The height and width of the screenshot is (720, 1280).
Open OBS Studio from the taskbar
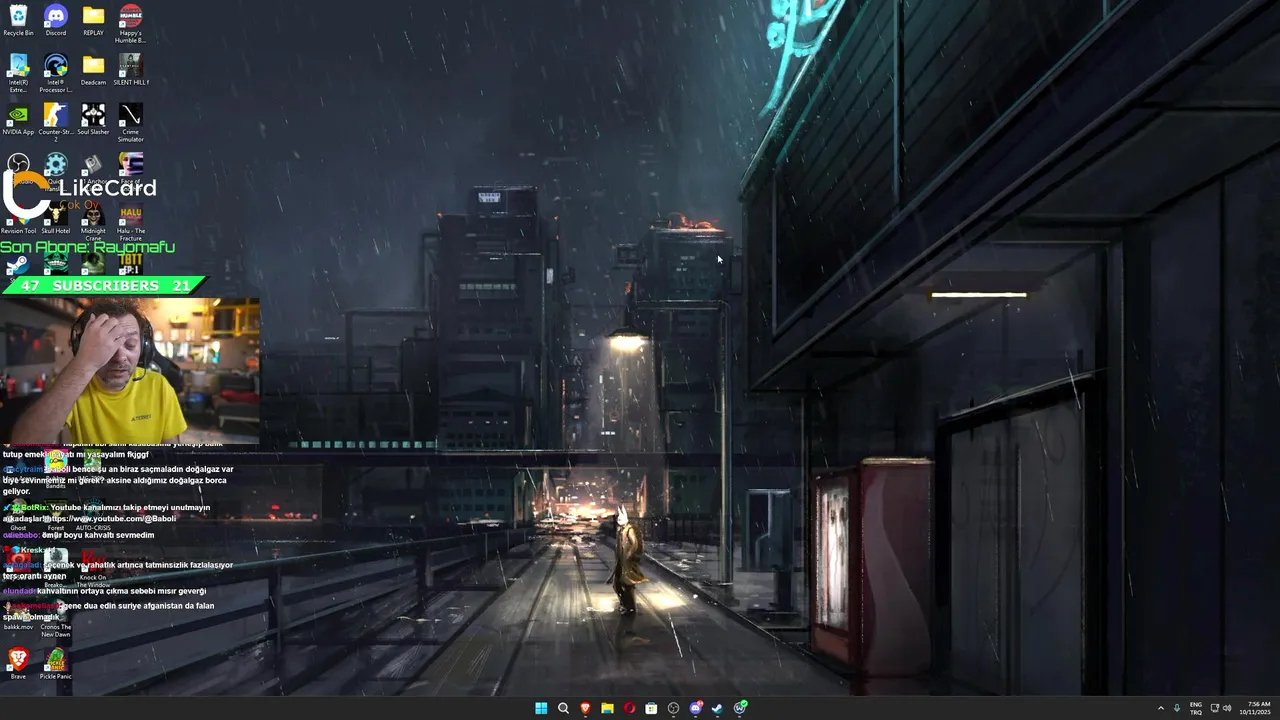[673, 708]
